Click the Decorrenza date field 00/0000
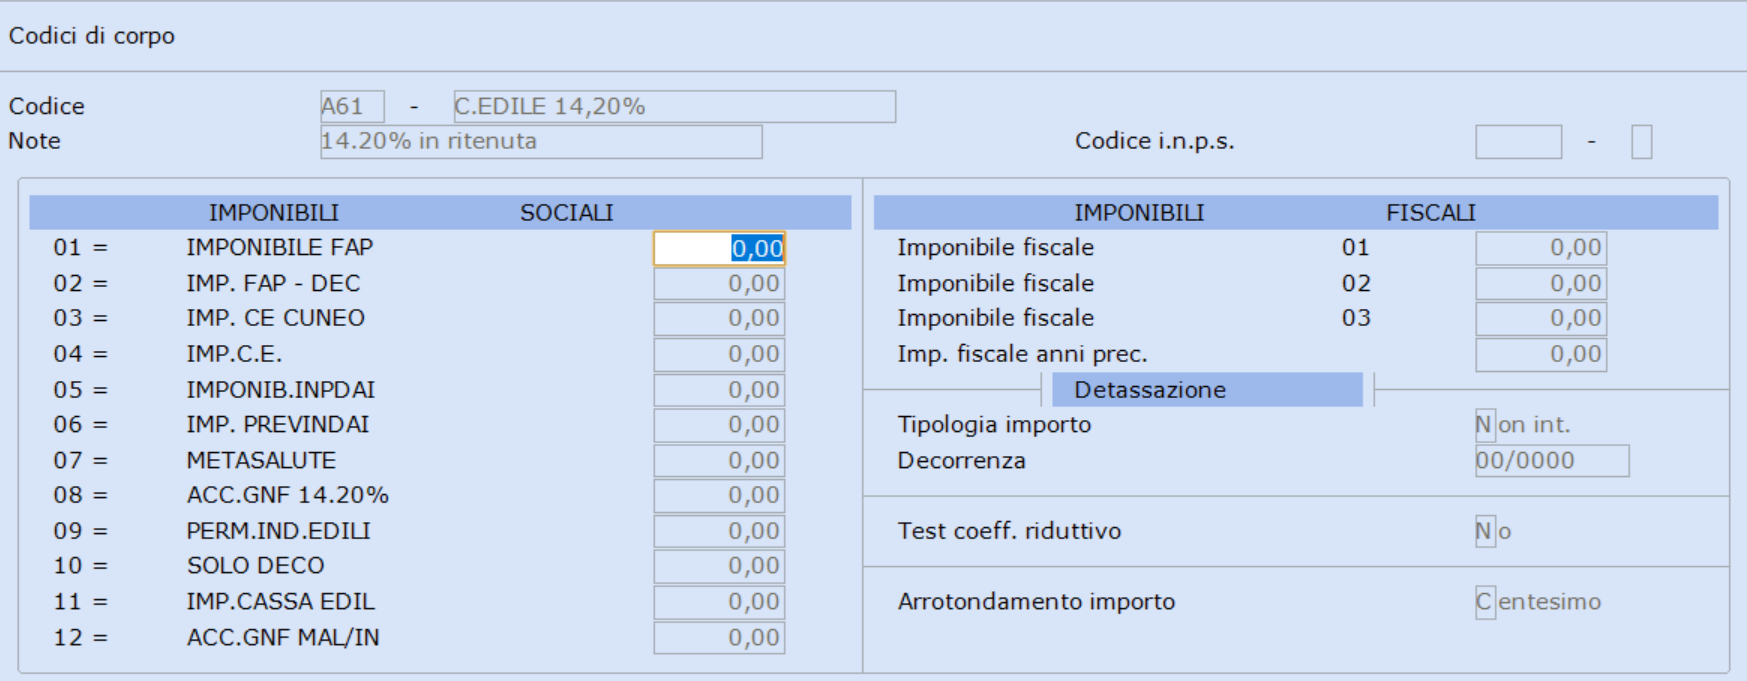 point(1552,460)
